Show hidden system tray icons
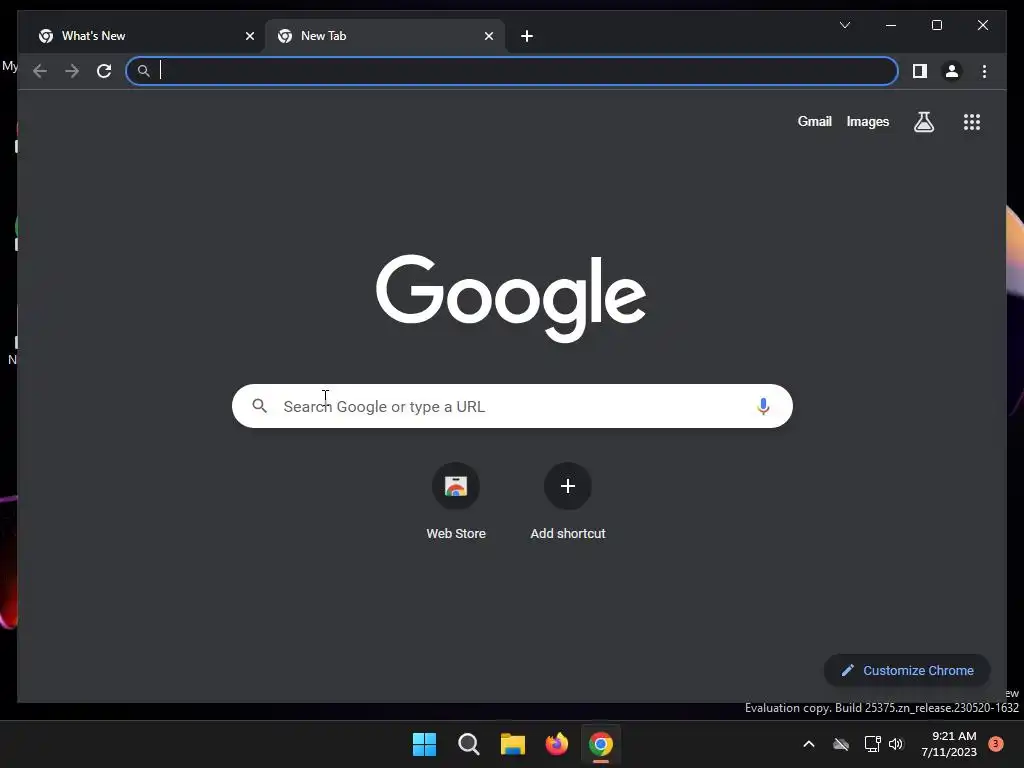This screenshot has width=1024, height=768. (x=808, y=744)
